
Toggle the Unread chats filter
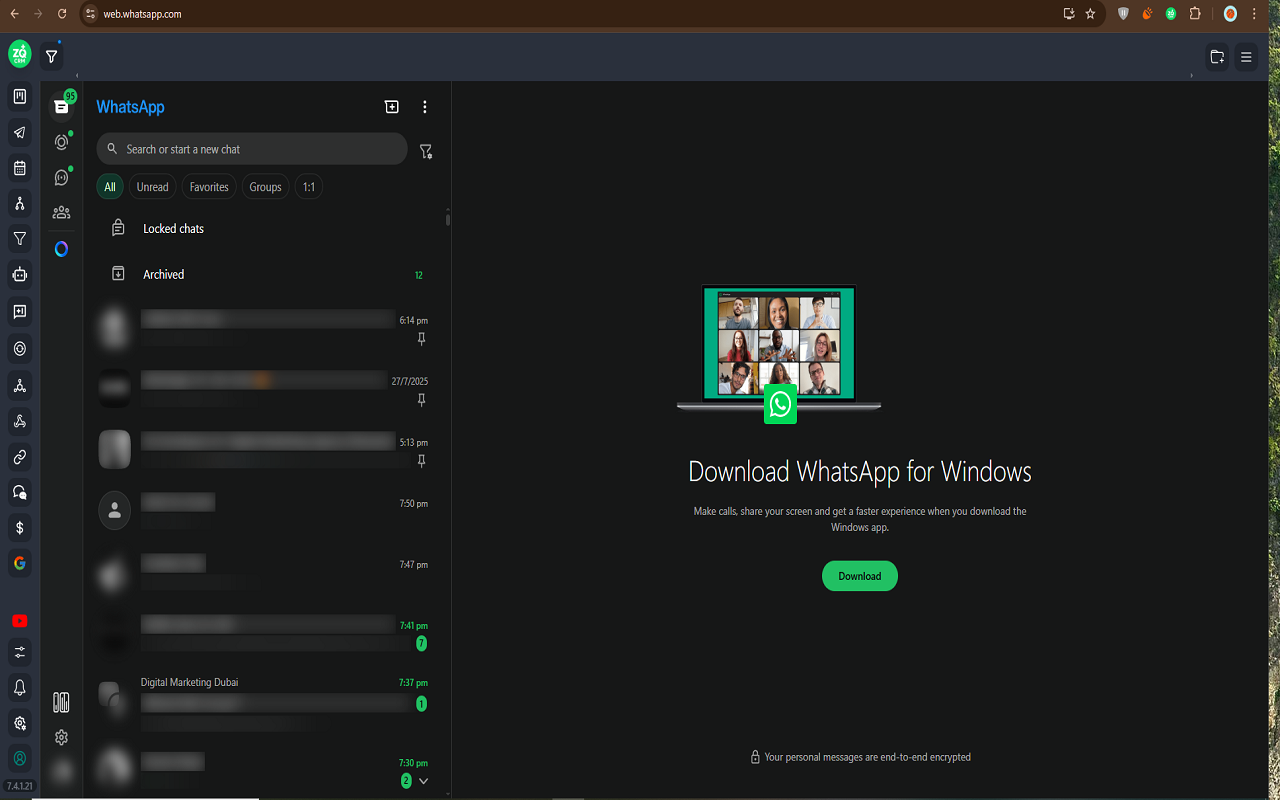pyautogui.click(x=152, y=186)
